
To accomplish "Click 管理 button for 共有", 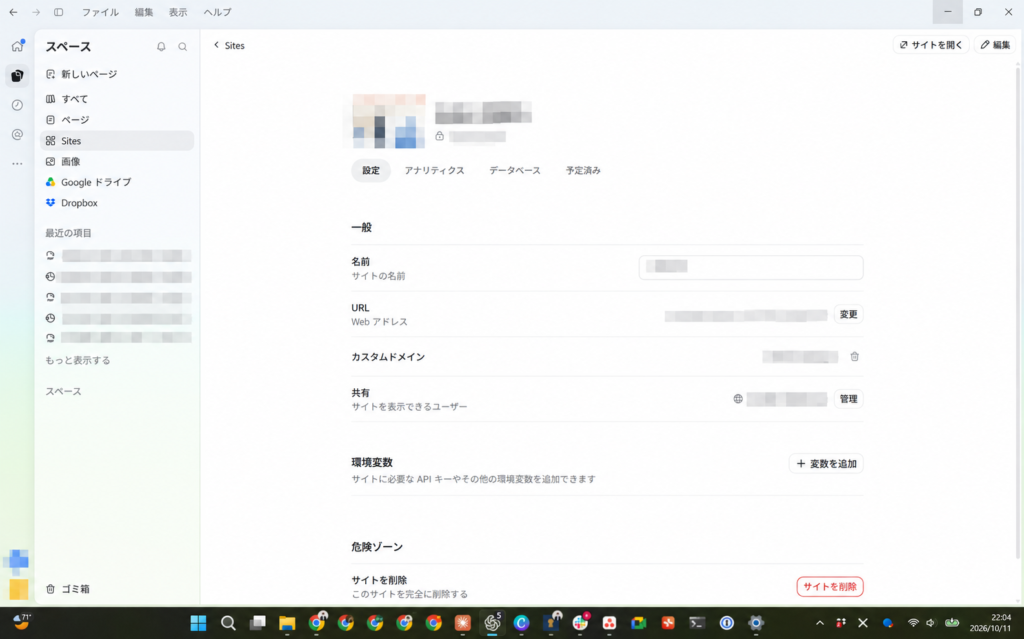I will pos(848,399).
